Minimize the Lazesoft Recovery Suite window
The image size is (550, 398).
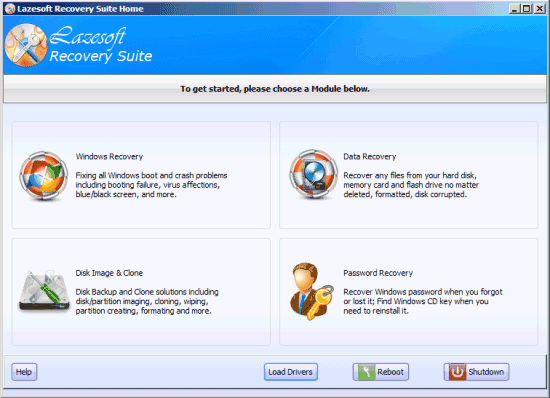[x=514, y=8]
